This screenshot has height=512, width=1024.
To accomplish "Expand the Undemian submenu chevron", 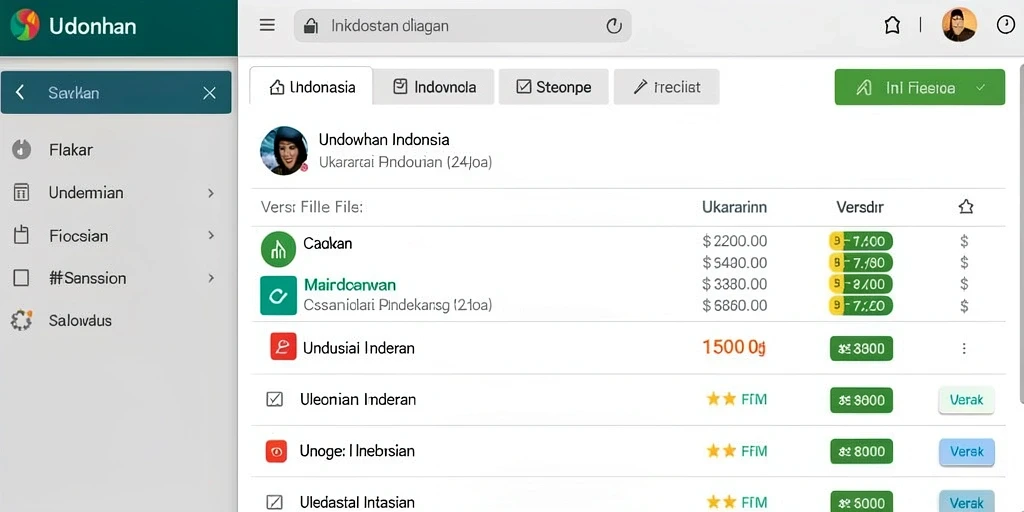I will pos(210,193).
